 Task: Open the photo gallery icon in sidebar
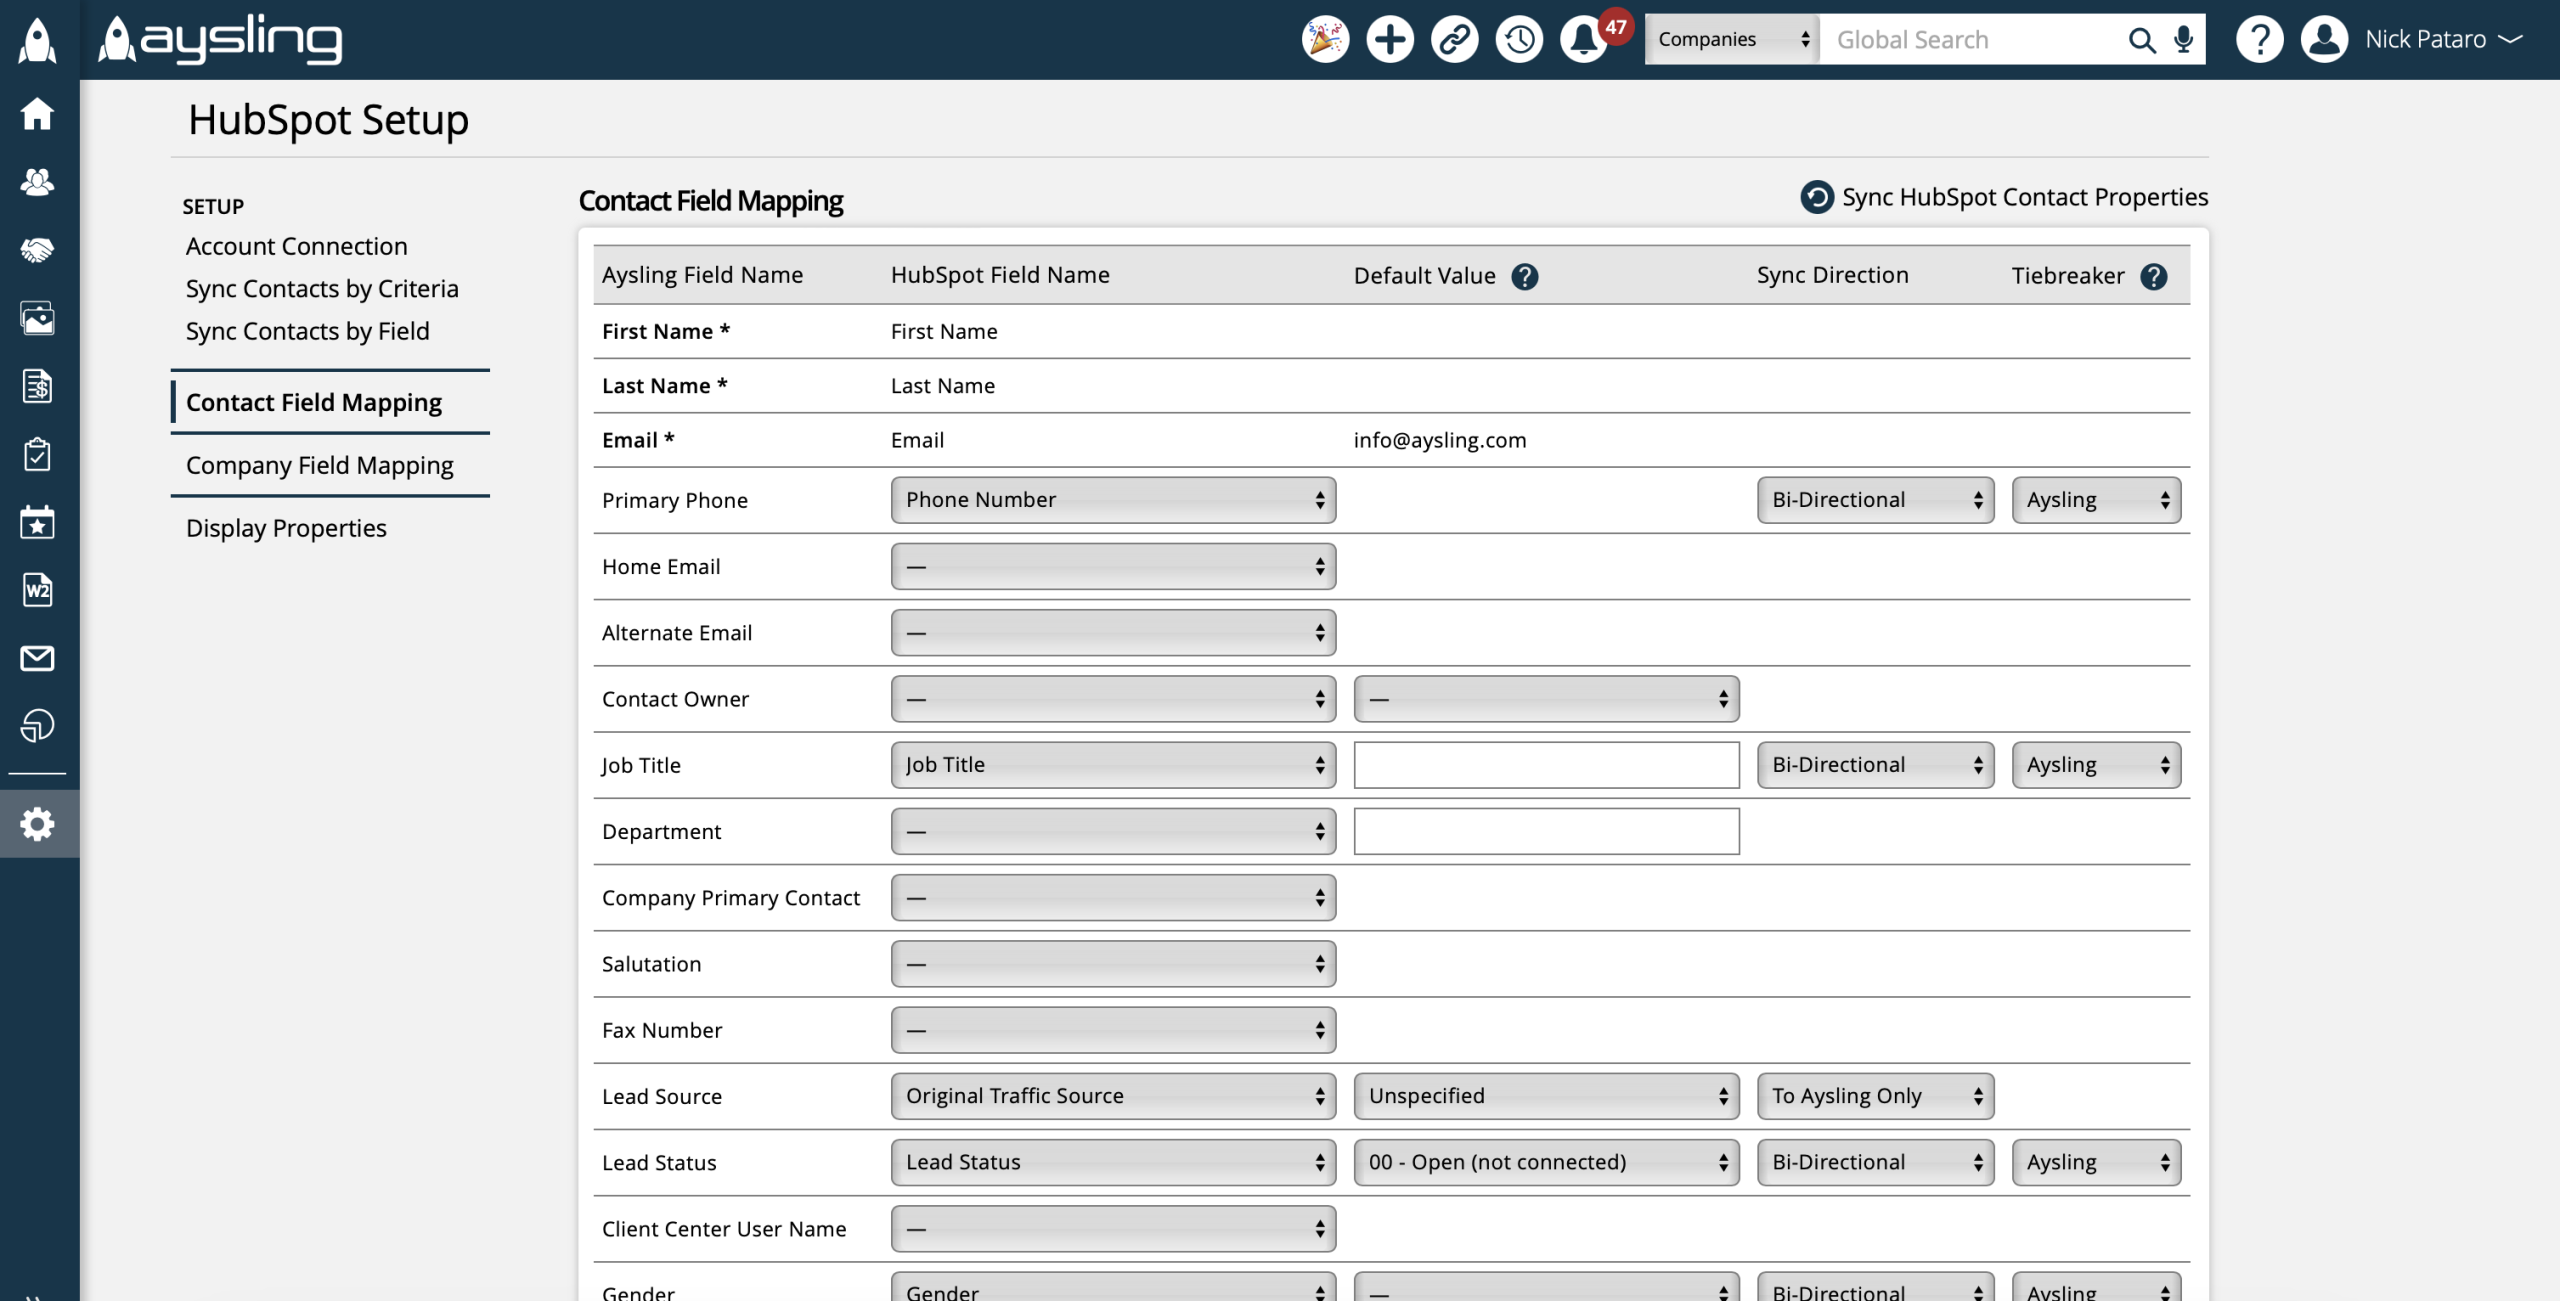click(x=37, y=318)
